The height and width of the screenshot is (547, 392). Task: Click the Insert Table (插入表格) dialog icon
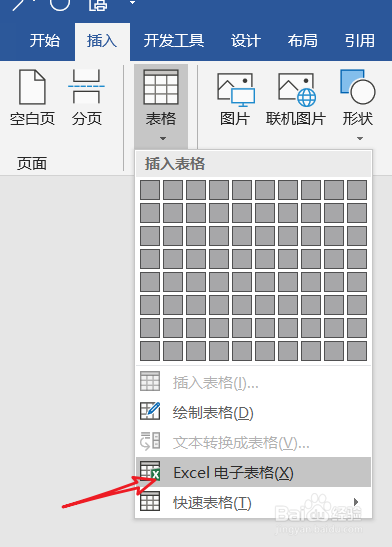(150, 381)
